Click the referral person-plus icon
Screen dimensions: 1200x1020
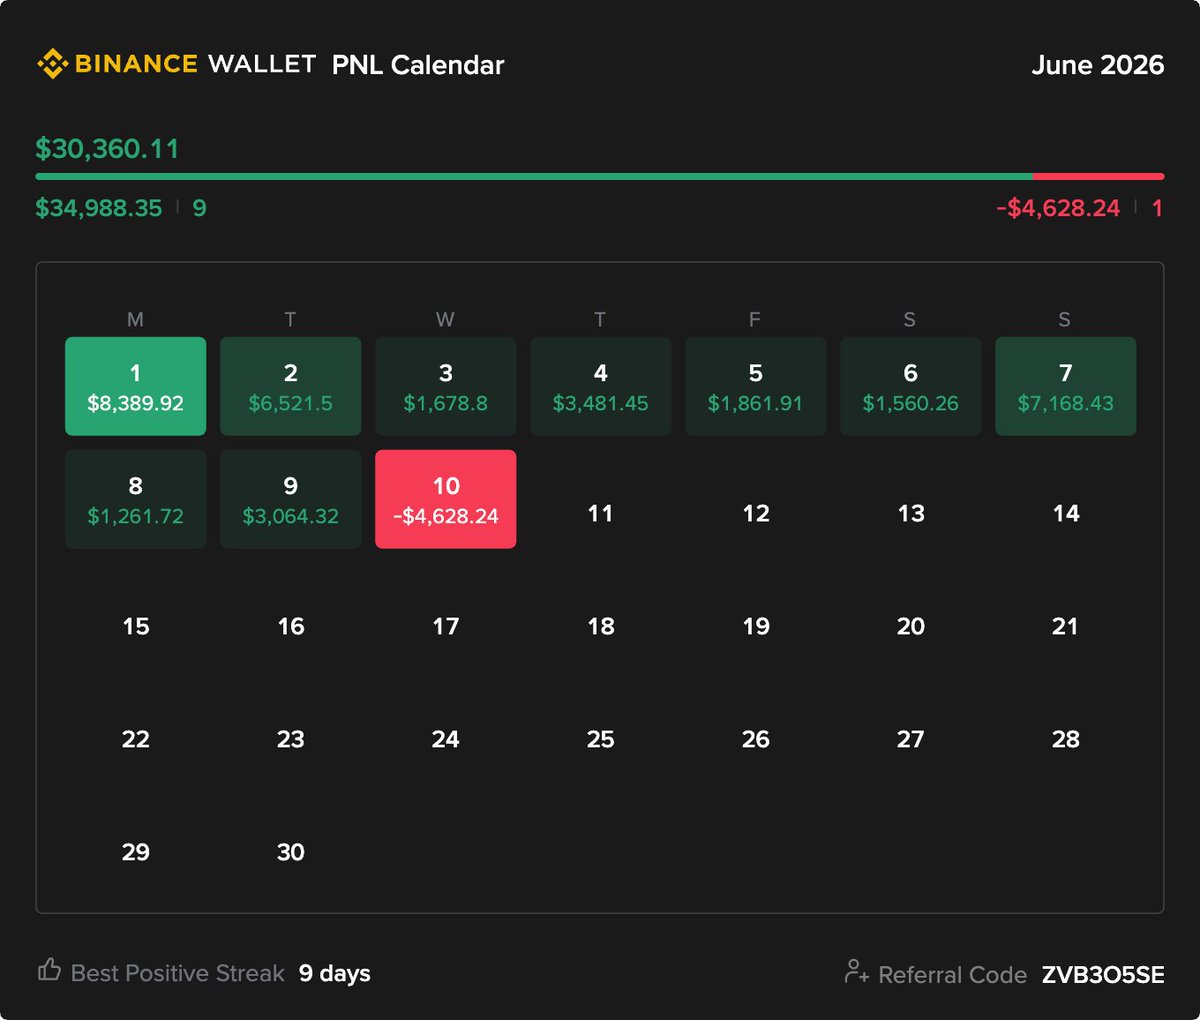[857, 971]
